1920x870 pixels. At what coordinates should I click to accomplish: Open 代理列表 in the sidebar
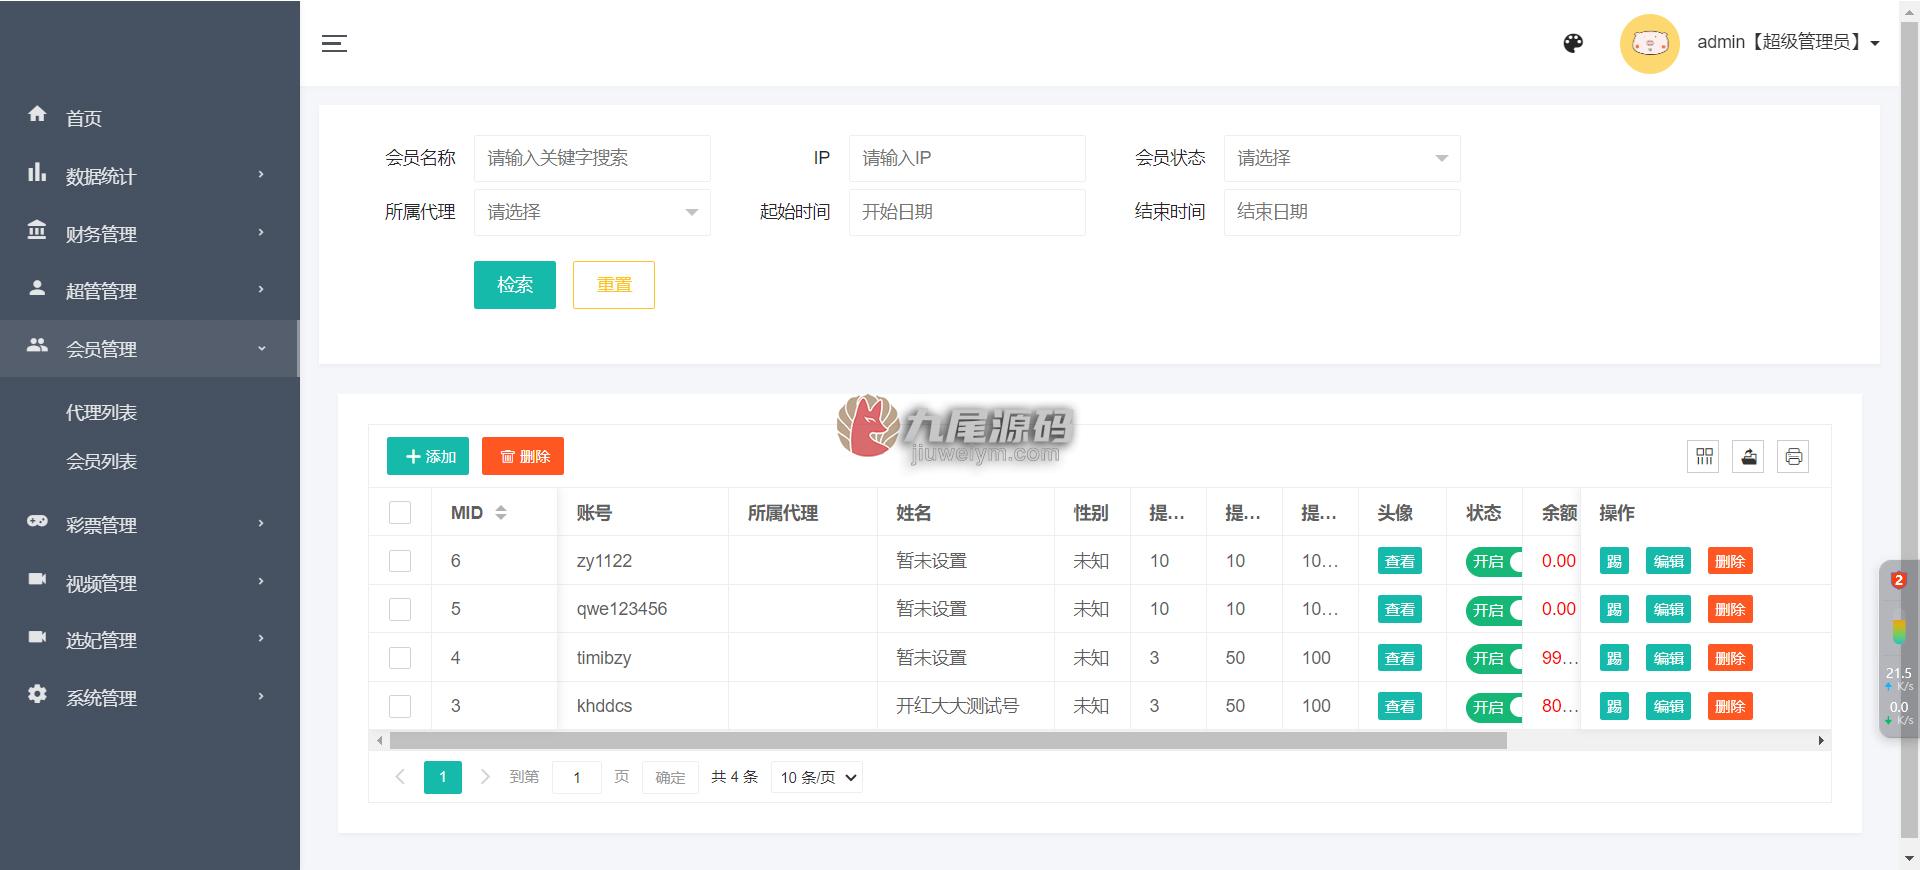click(101, 413)
